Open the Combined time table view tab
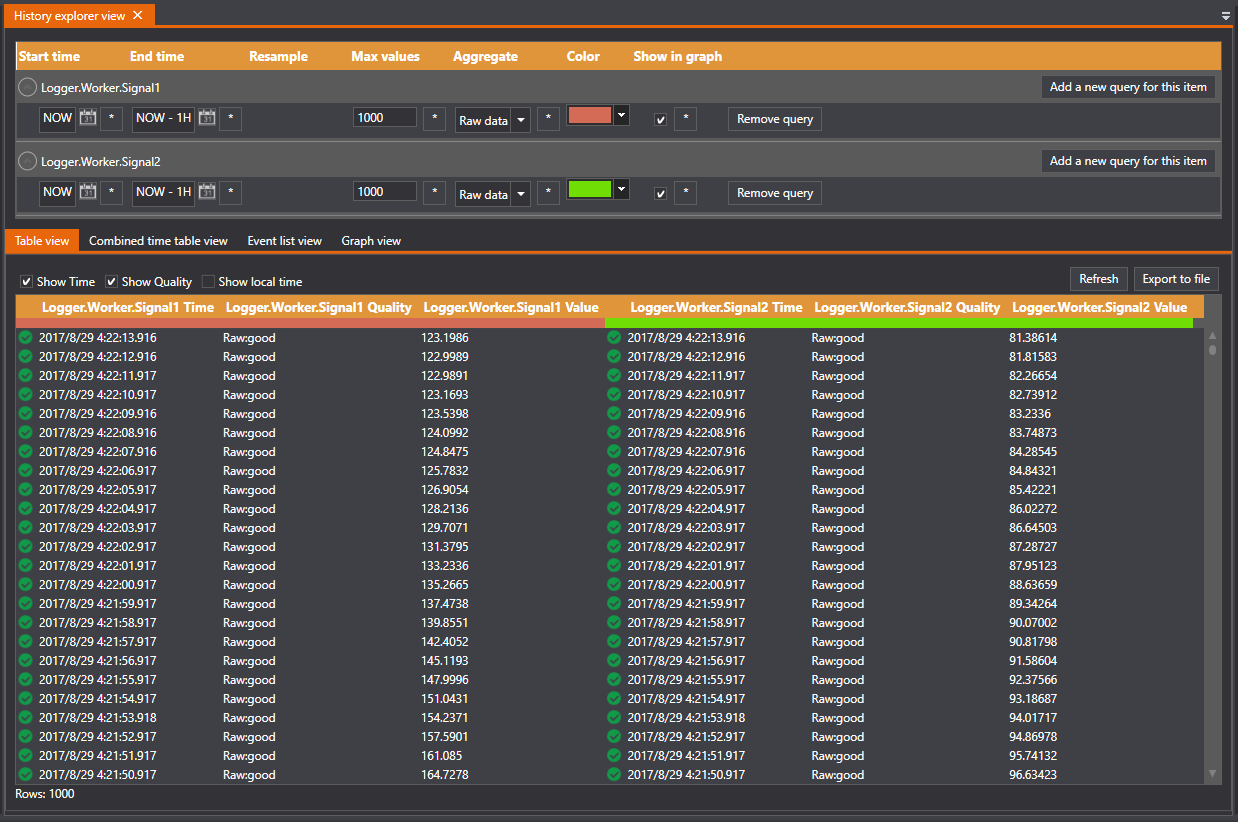 point(158,241)
